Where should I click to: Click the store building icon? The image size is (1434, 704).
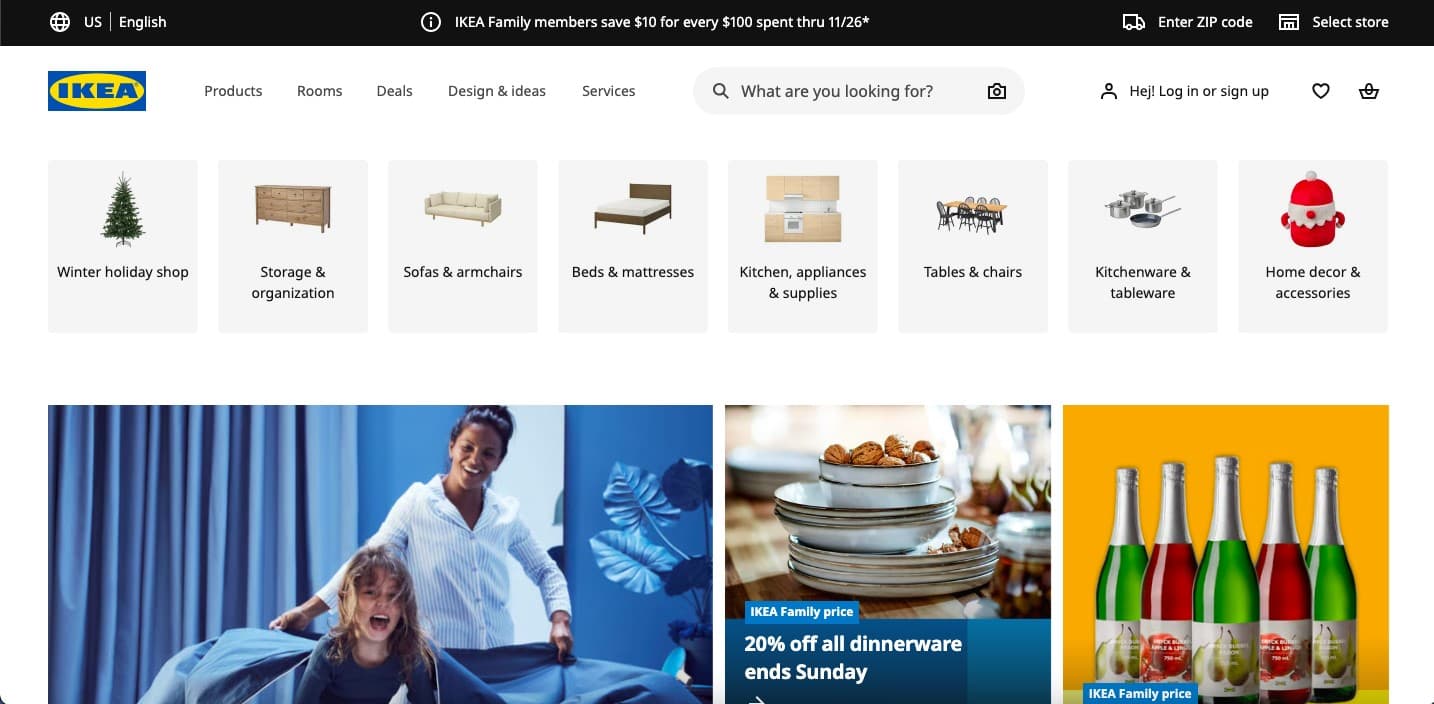[1289, 22]
